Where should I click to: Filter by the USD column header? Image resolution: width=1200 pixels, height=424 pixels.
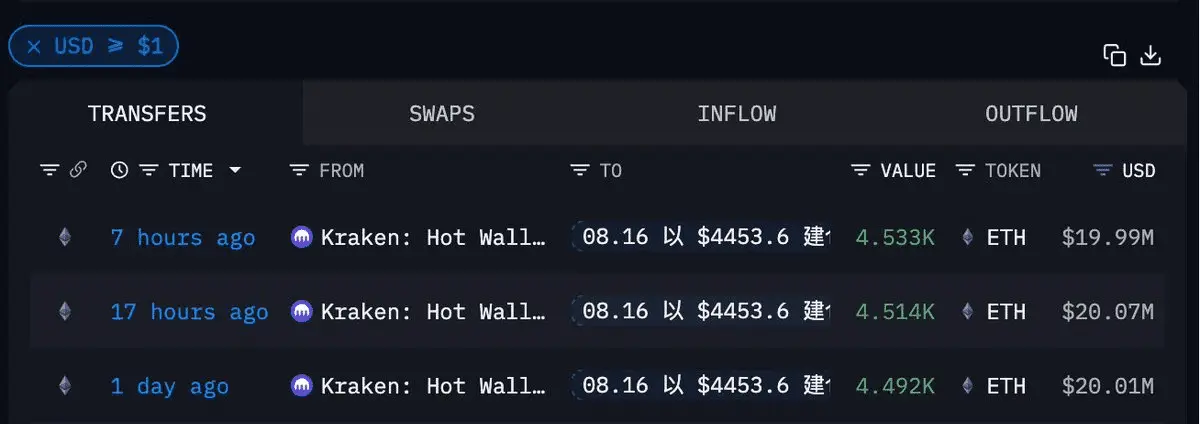(x=1124, y=171)
